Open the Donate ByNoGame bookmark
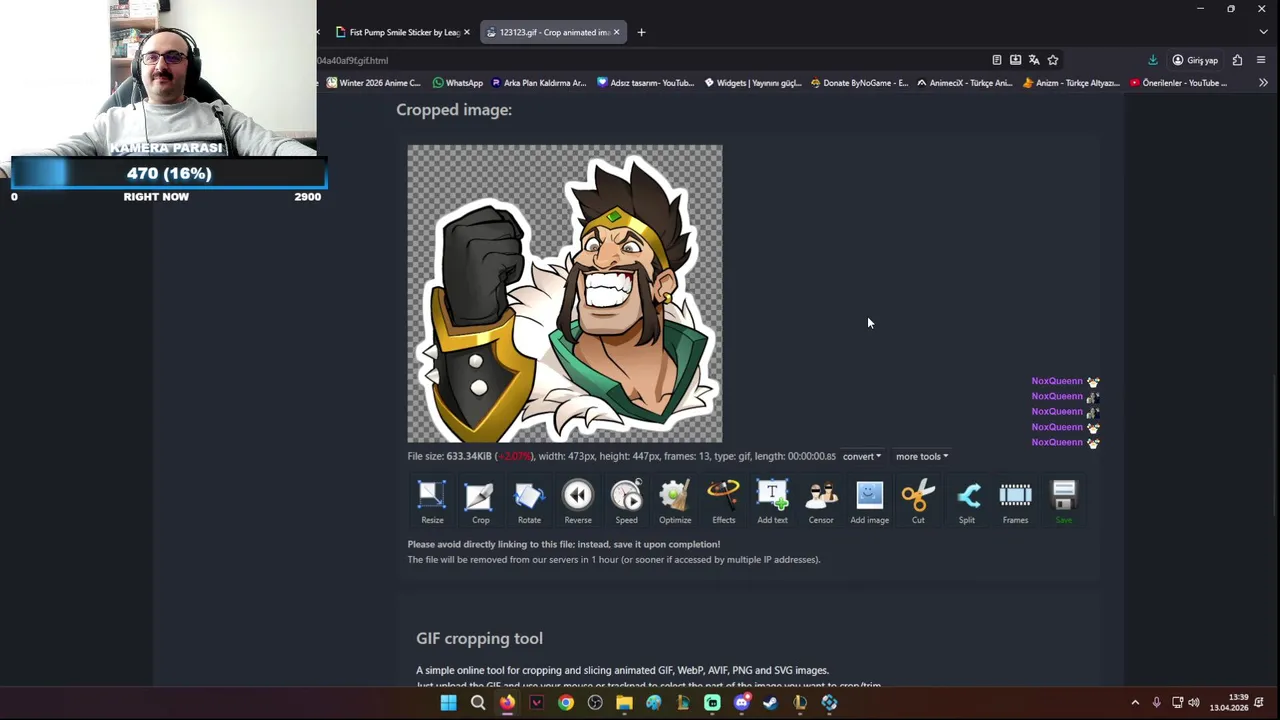The height and width of the screenshot is (720, 1280). [860, 83]
